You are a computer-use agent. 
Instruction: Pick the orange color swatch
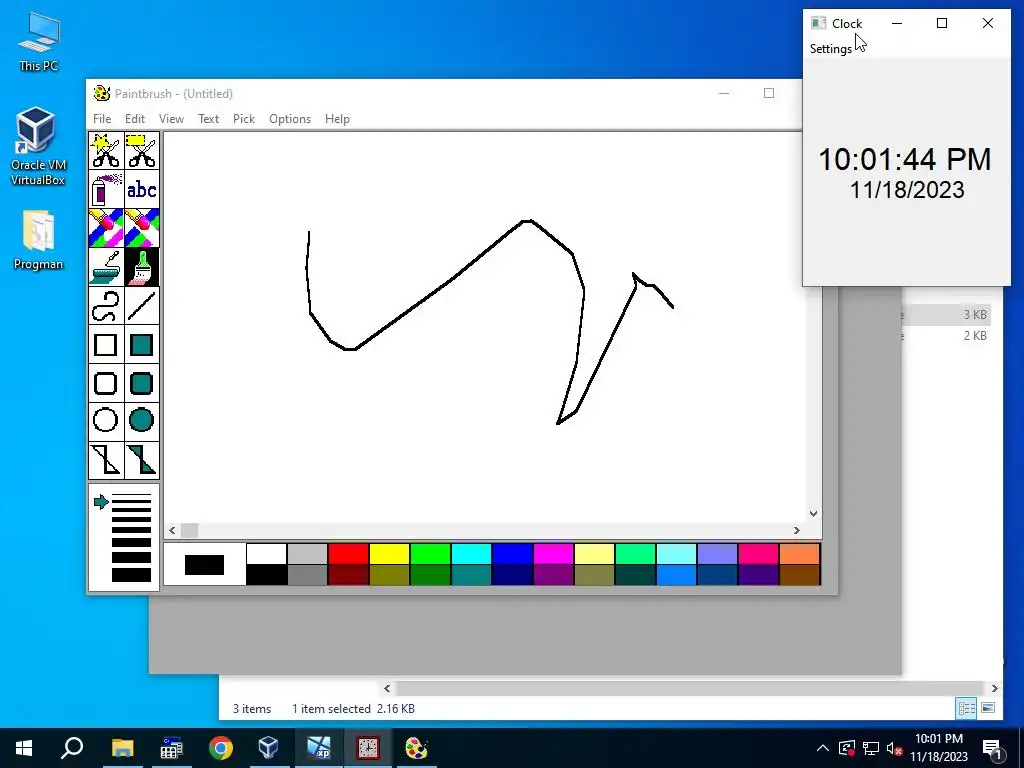pyautogui.click(x=799, y=554)
